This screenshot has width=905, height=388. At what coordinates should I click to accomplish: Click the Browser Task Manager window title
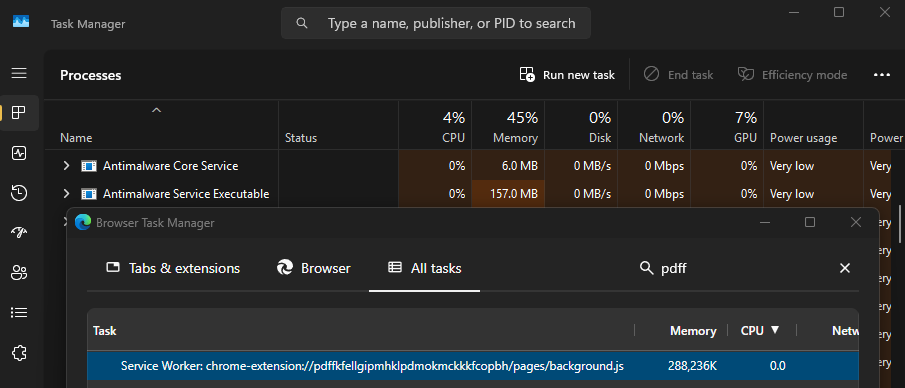[x=155, y=223]
